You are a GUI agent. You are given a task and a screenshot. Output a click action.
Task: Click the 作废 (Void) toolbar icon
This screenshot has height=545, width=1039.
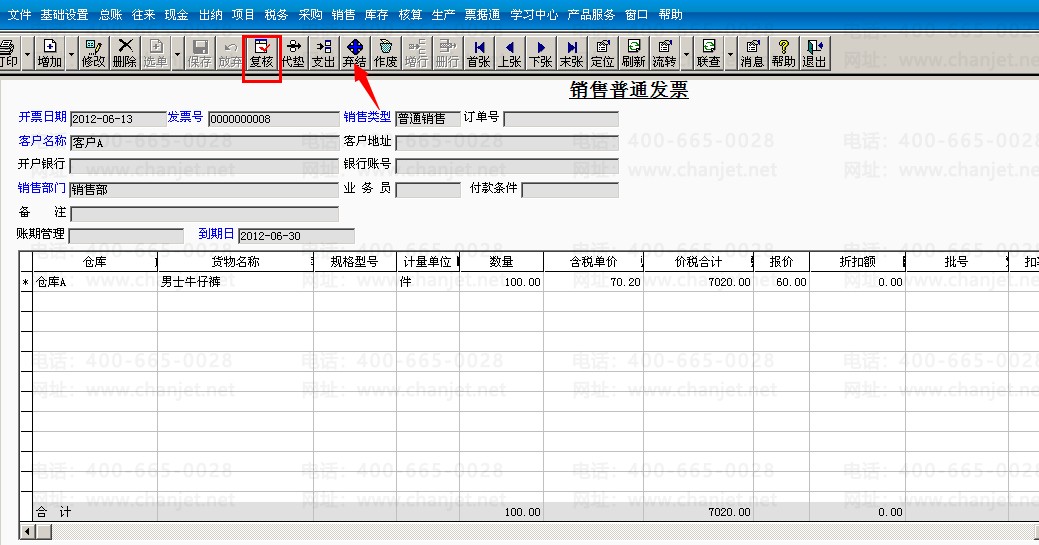(x=386, y=53)
